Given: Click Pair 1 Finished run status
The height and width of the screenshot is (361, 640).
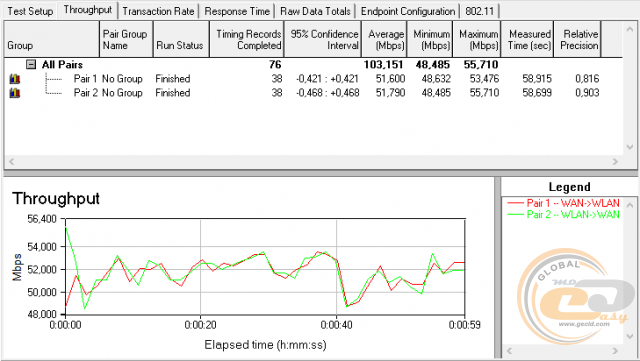Looking at the screenshot, I should coord(173,79).
